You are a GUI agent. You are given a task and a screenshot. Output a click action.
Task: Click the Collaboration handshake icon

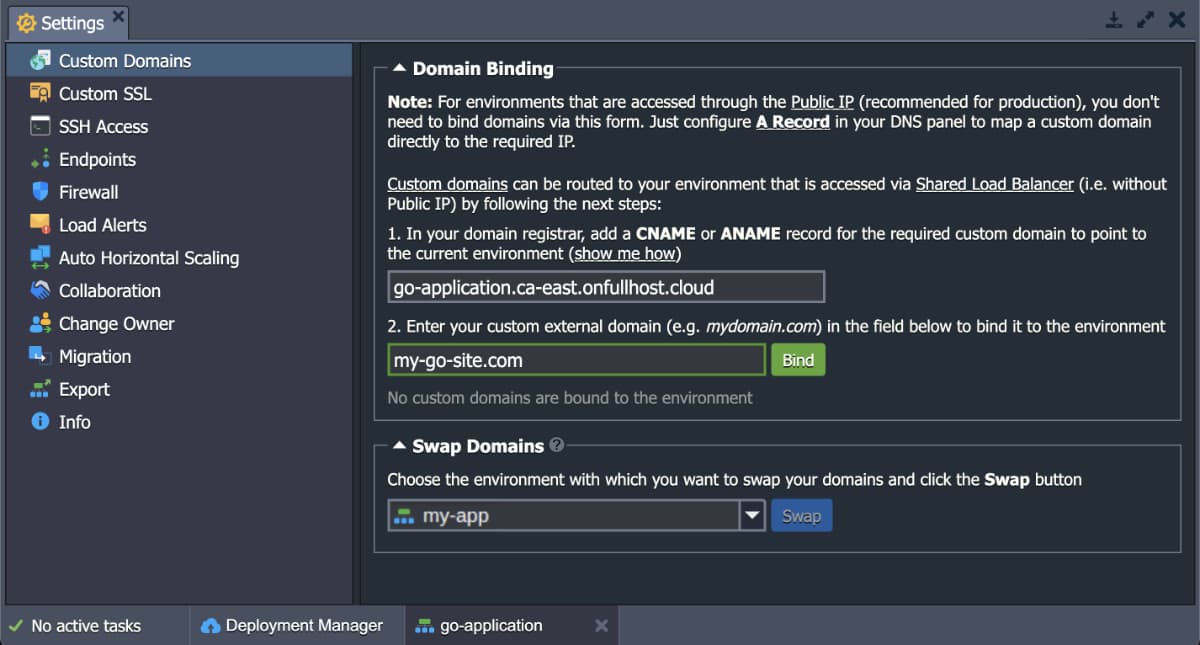tap(40, 291)
